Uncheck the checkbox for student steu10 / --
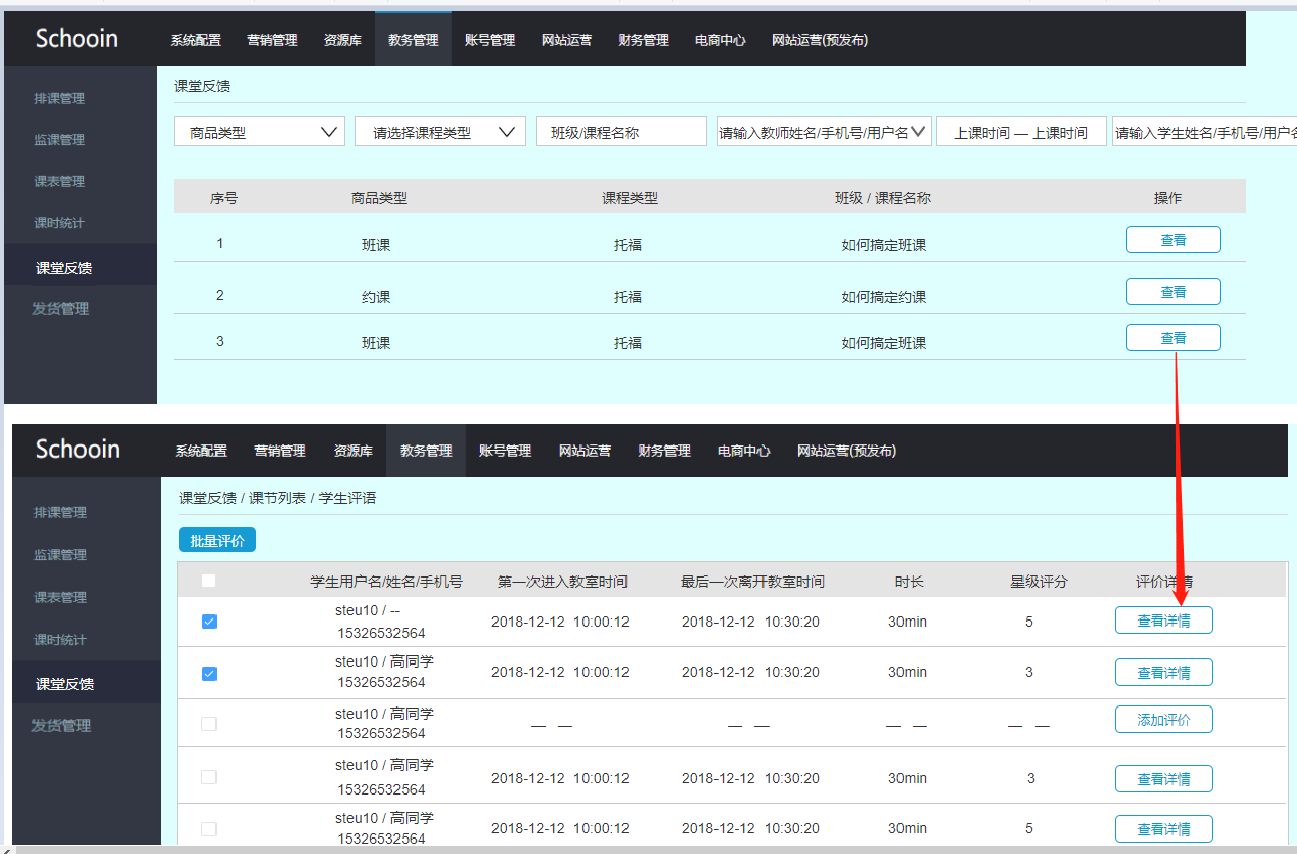 click(209, 622)
